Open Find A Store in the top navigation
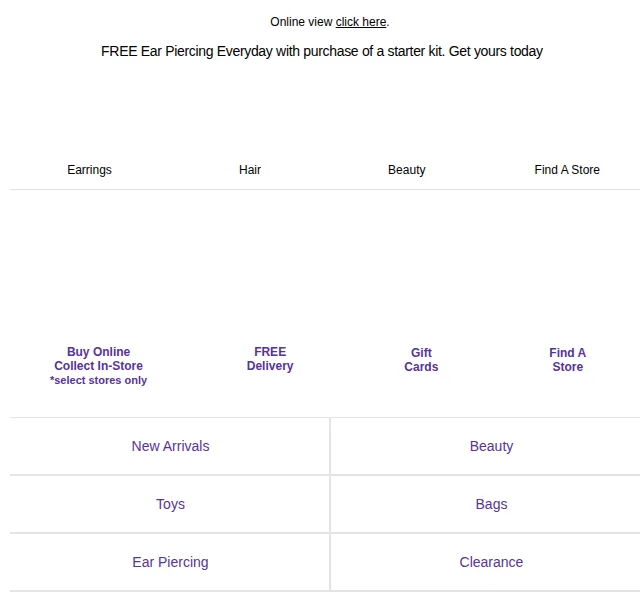640x600 pixels. (567, 169)
